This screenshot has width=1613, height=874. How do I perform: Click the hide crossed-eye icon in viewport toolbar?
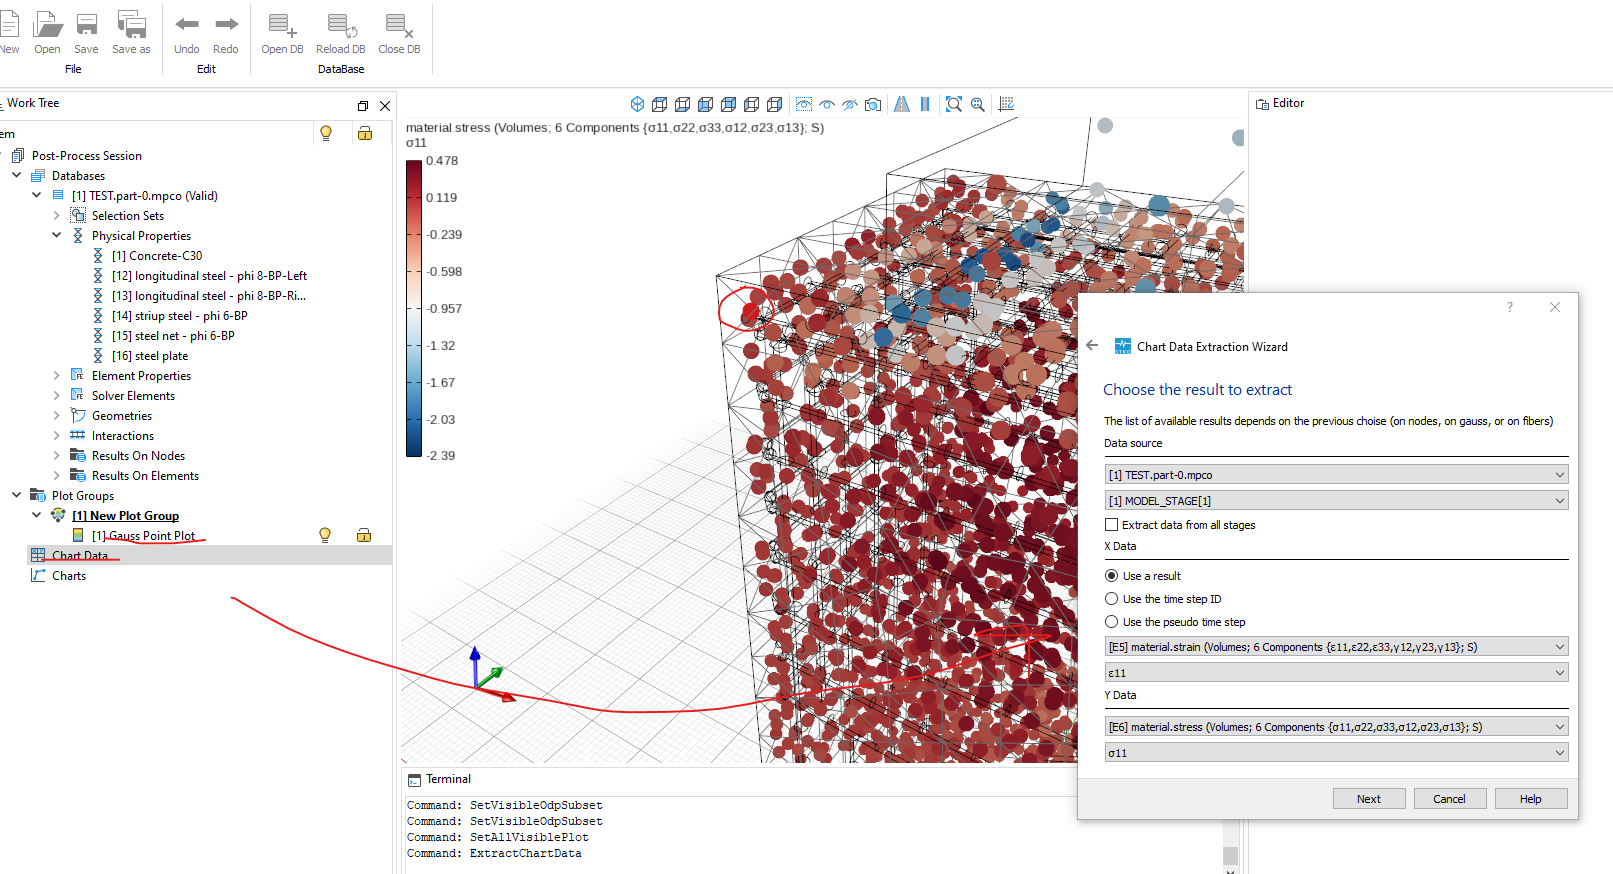pyautogui.click(x=850, y=104)
